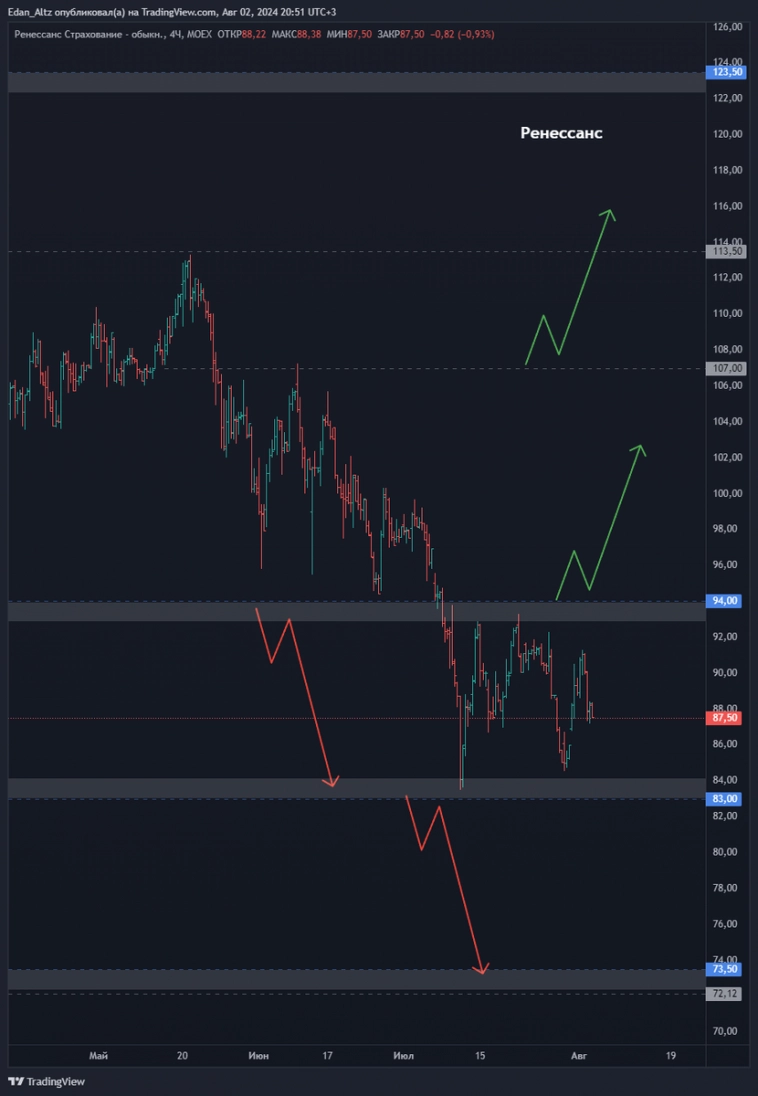Click the 70,00 price axis tick
This screenshot has height=1096, width=758.
click(x=727, y=1031)
